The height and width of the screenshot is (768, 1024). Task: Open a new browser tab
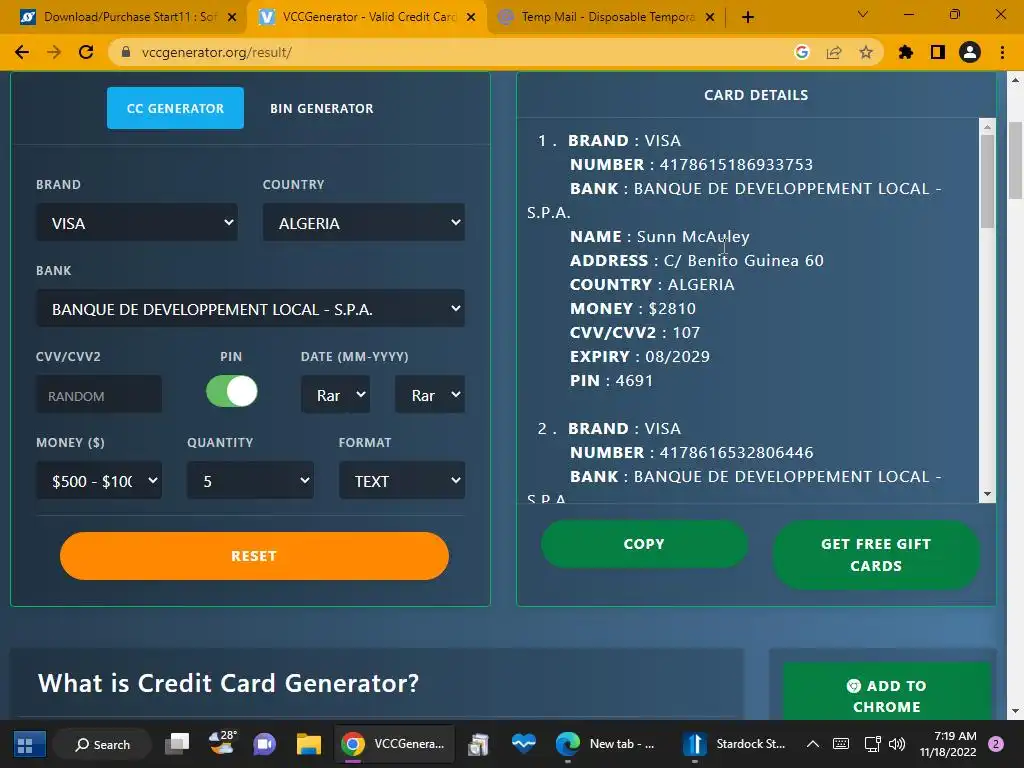(748, 18)
